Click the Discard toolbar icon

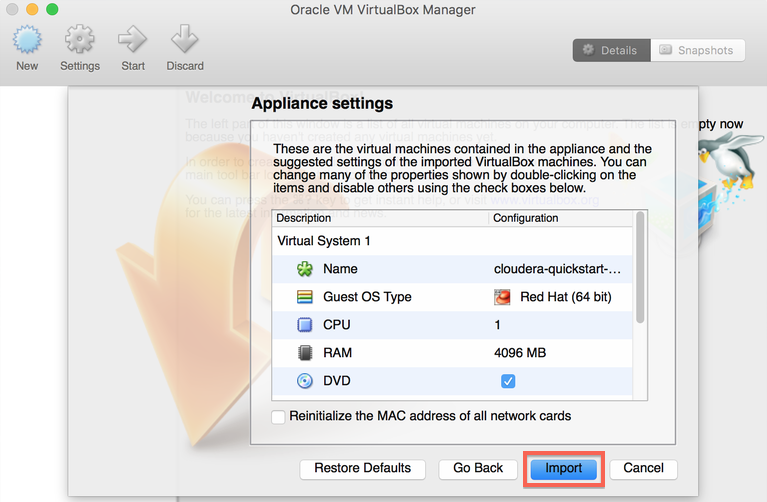(184, 39)
